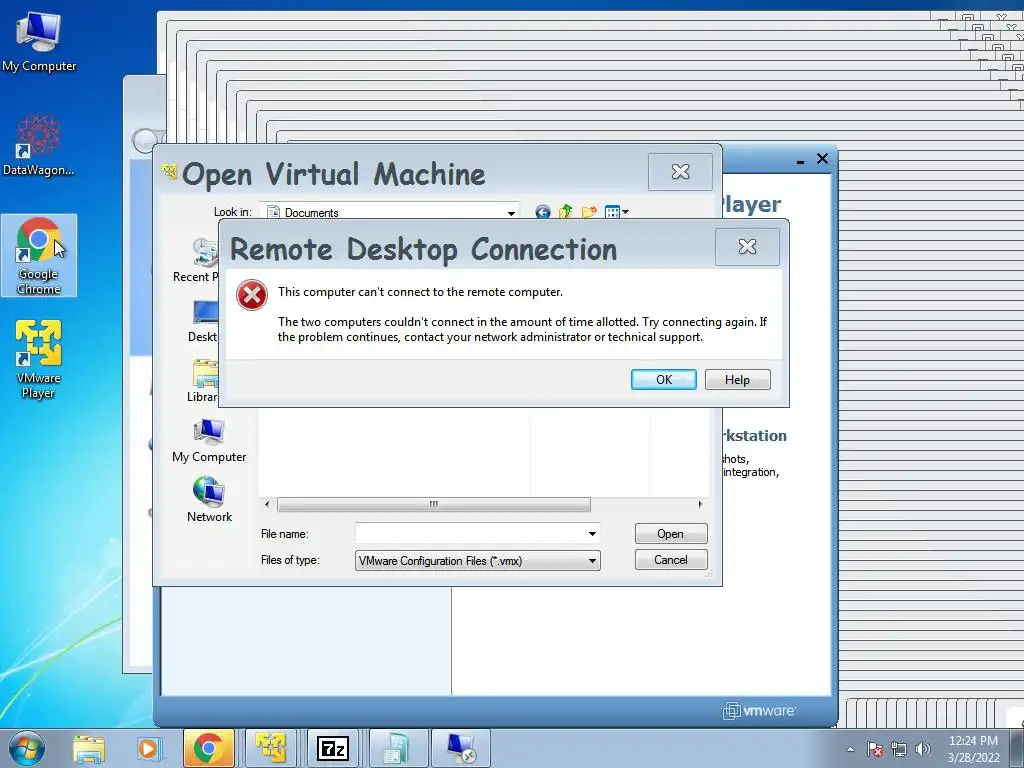Click the red error icon in dialog
Viewport: 1024px width, 768px height.
pyautogui.click(x=251, y=295)
